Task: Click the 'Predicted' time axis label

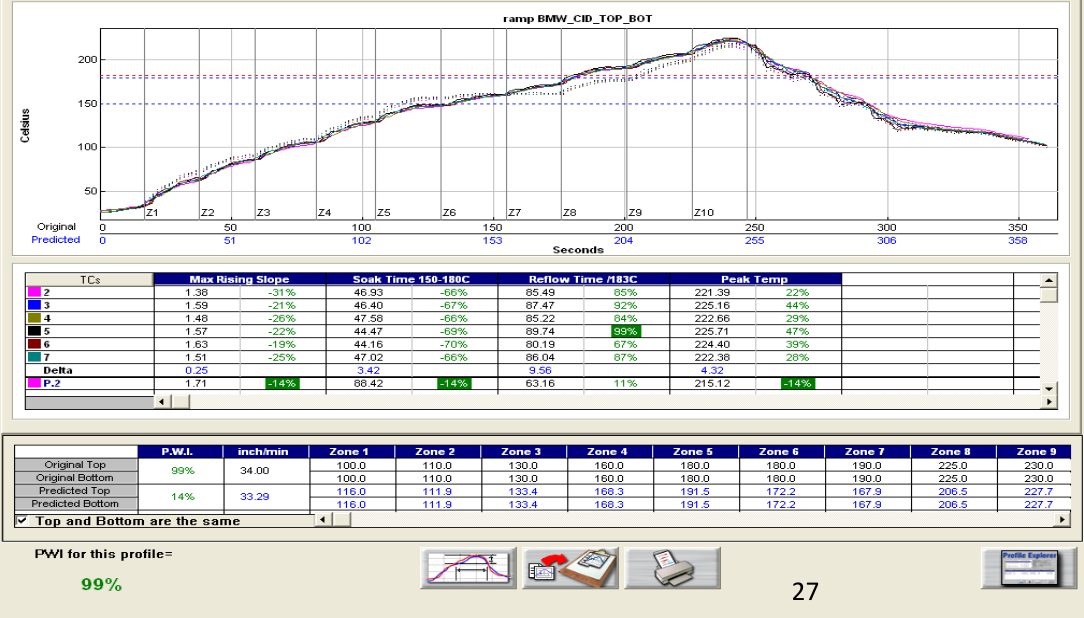Action: point(55,240)
